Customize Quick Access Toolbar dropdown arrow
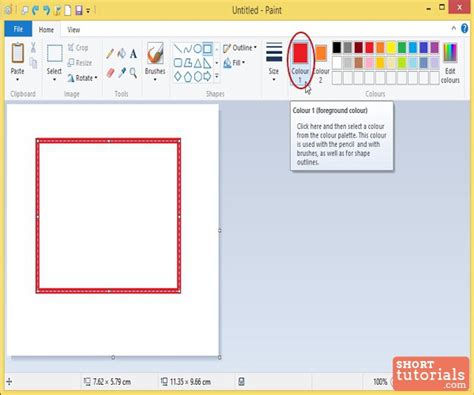 88,11
